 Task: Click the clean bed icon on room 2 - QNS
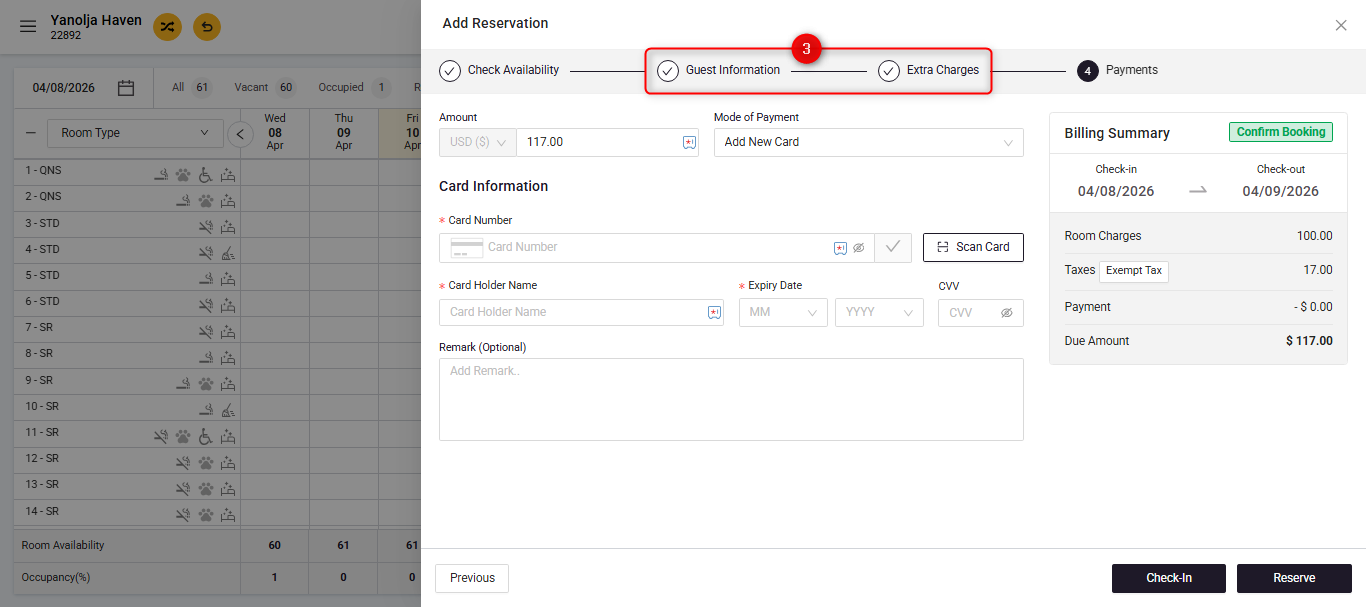tap(228, 200)
